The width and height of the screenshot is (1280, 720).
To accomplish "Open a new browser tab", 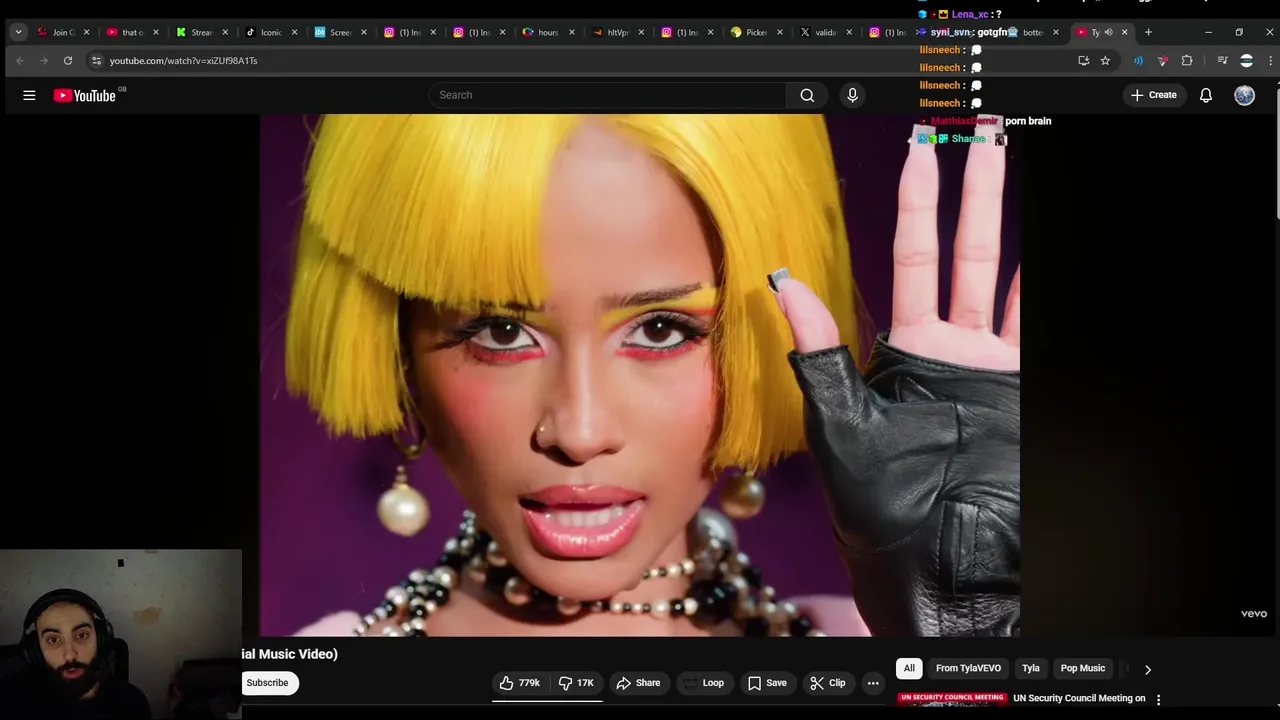I will tap(1148, 32).
